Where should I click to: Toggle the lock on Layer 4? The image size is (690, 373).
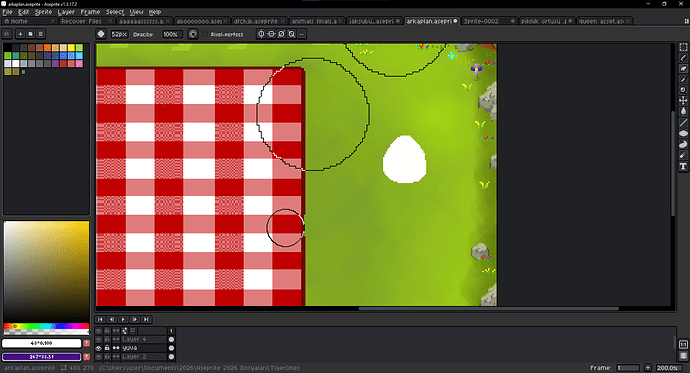(x=107, y=340)
